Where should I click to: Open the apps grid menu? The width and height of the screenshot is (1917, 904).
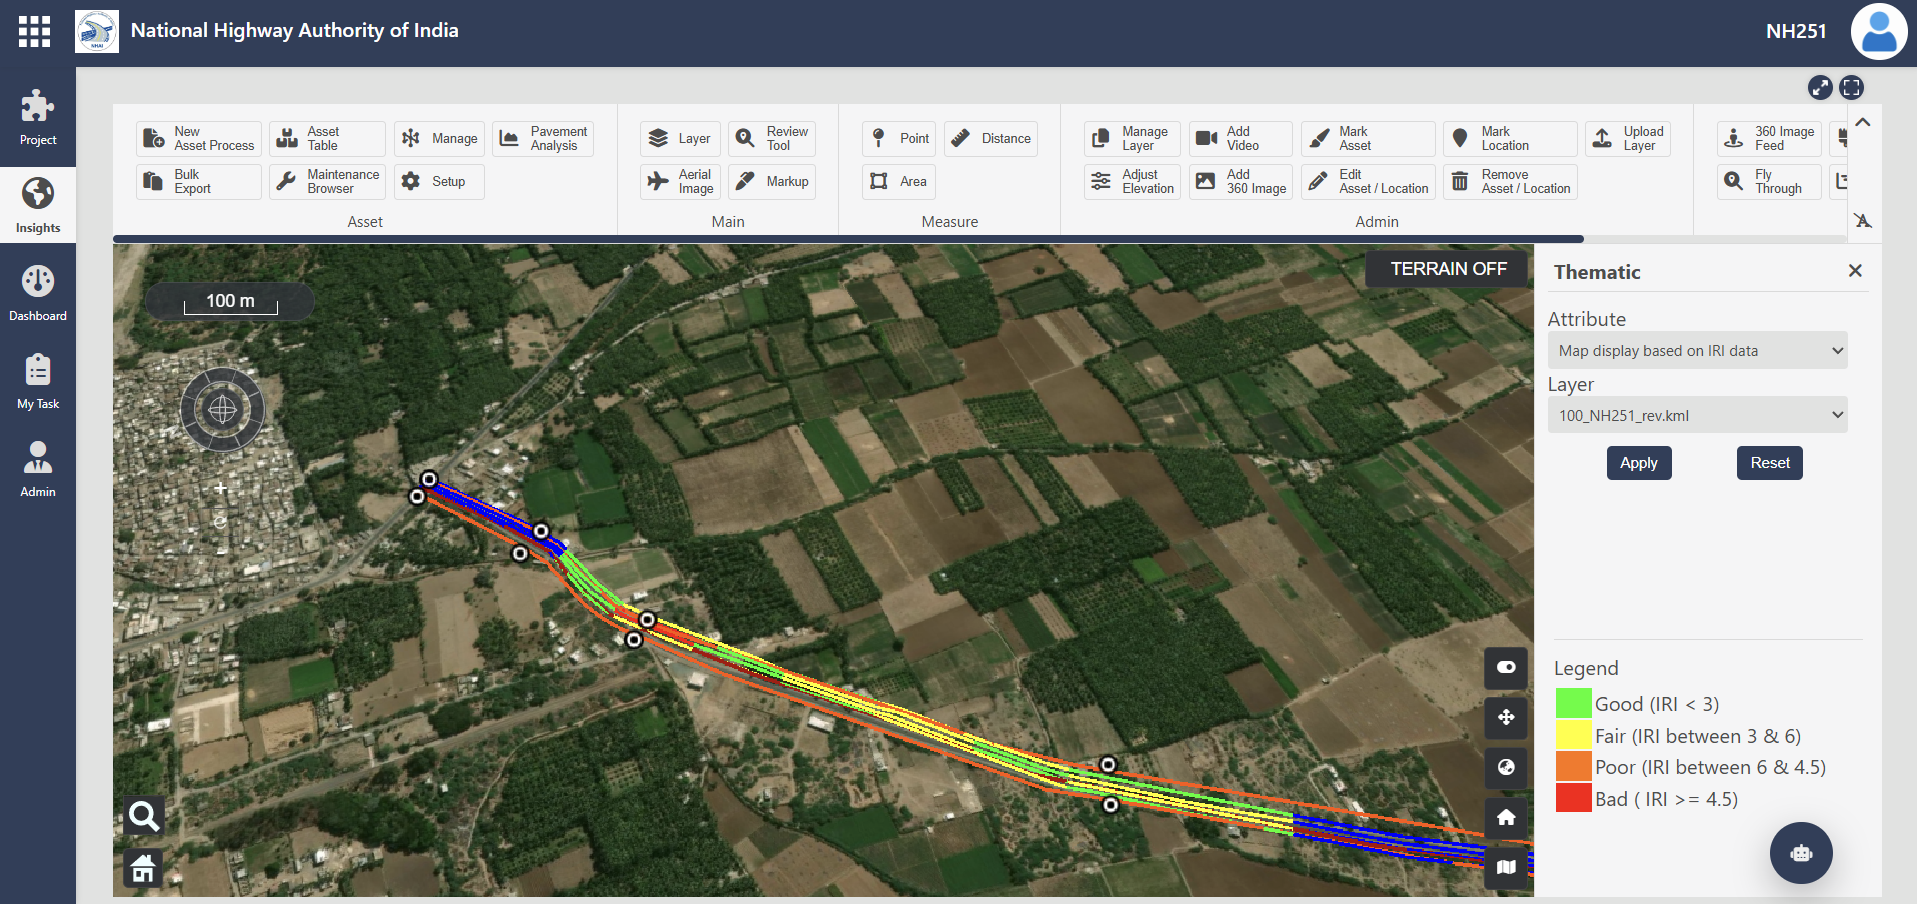(34, 31)
